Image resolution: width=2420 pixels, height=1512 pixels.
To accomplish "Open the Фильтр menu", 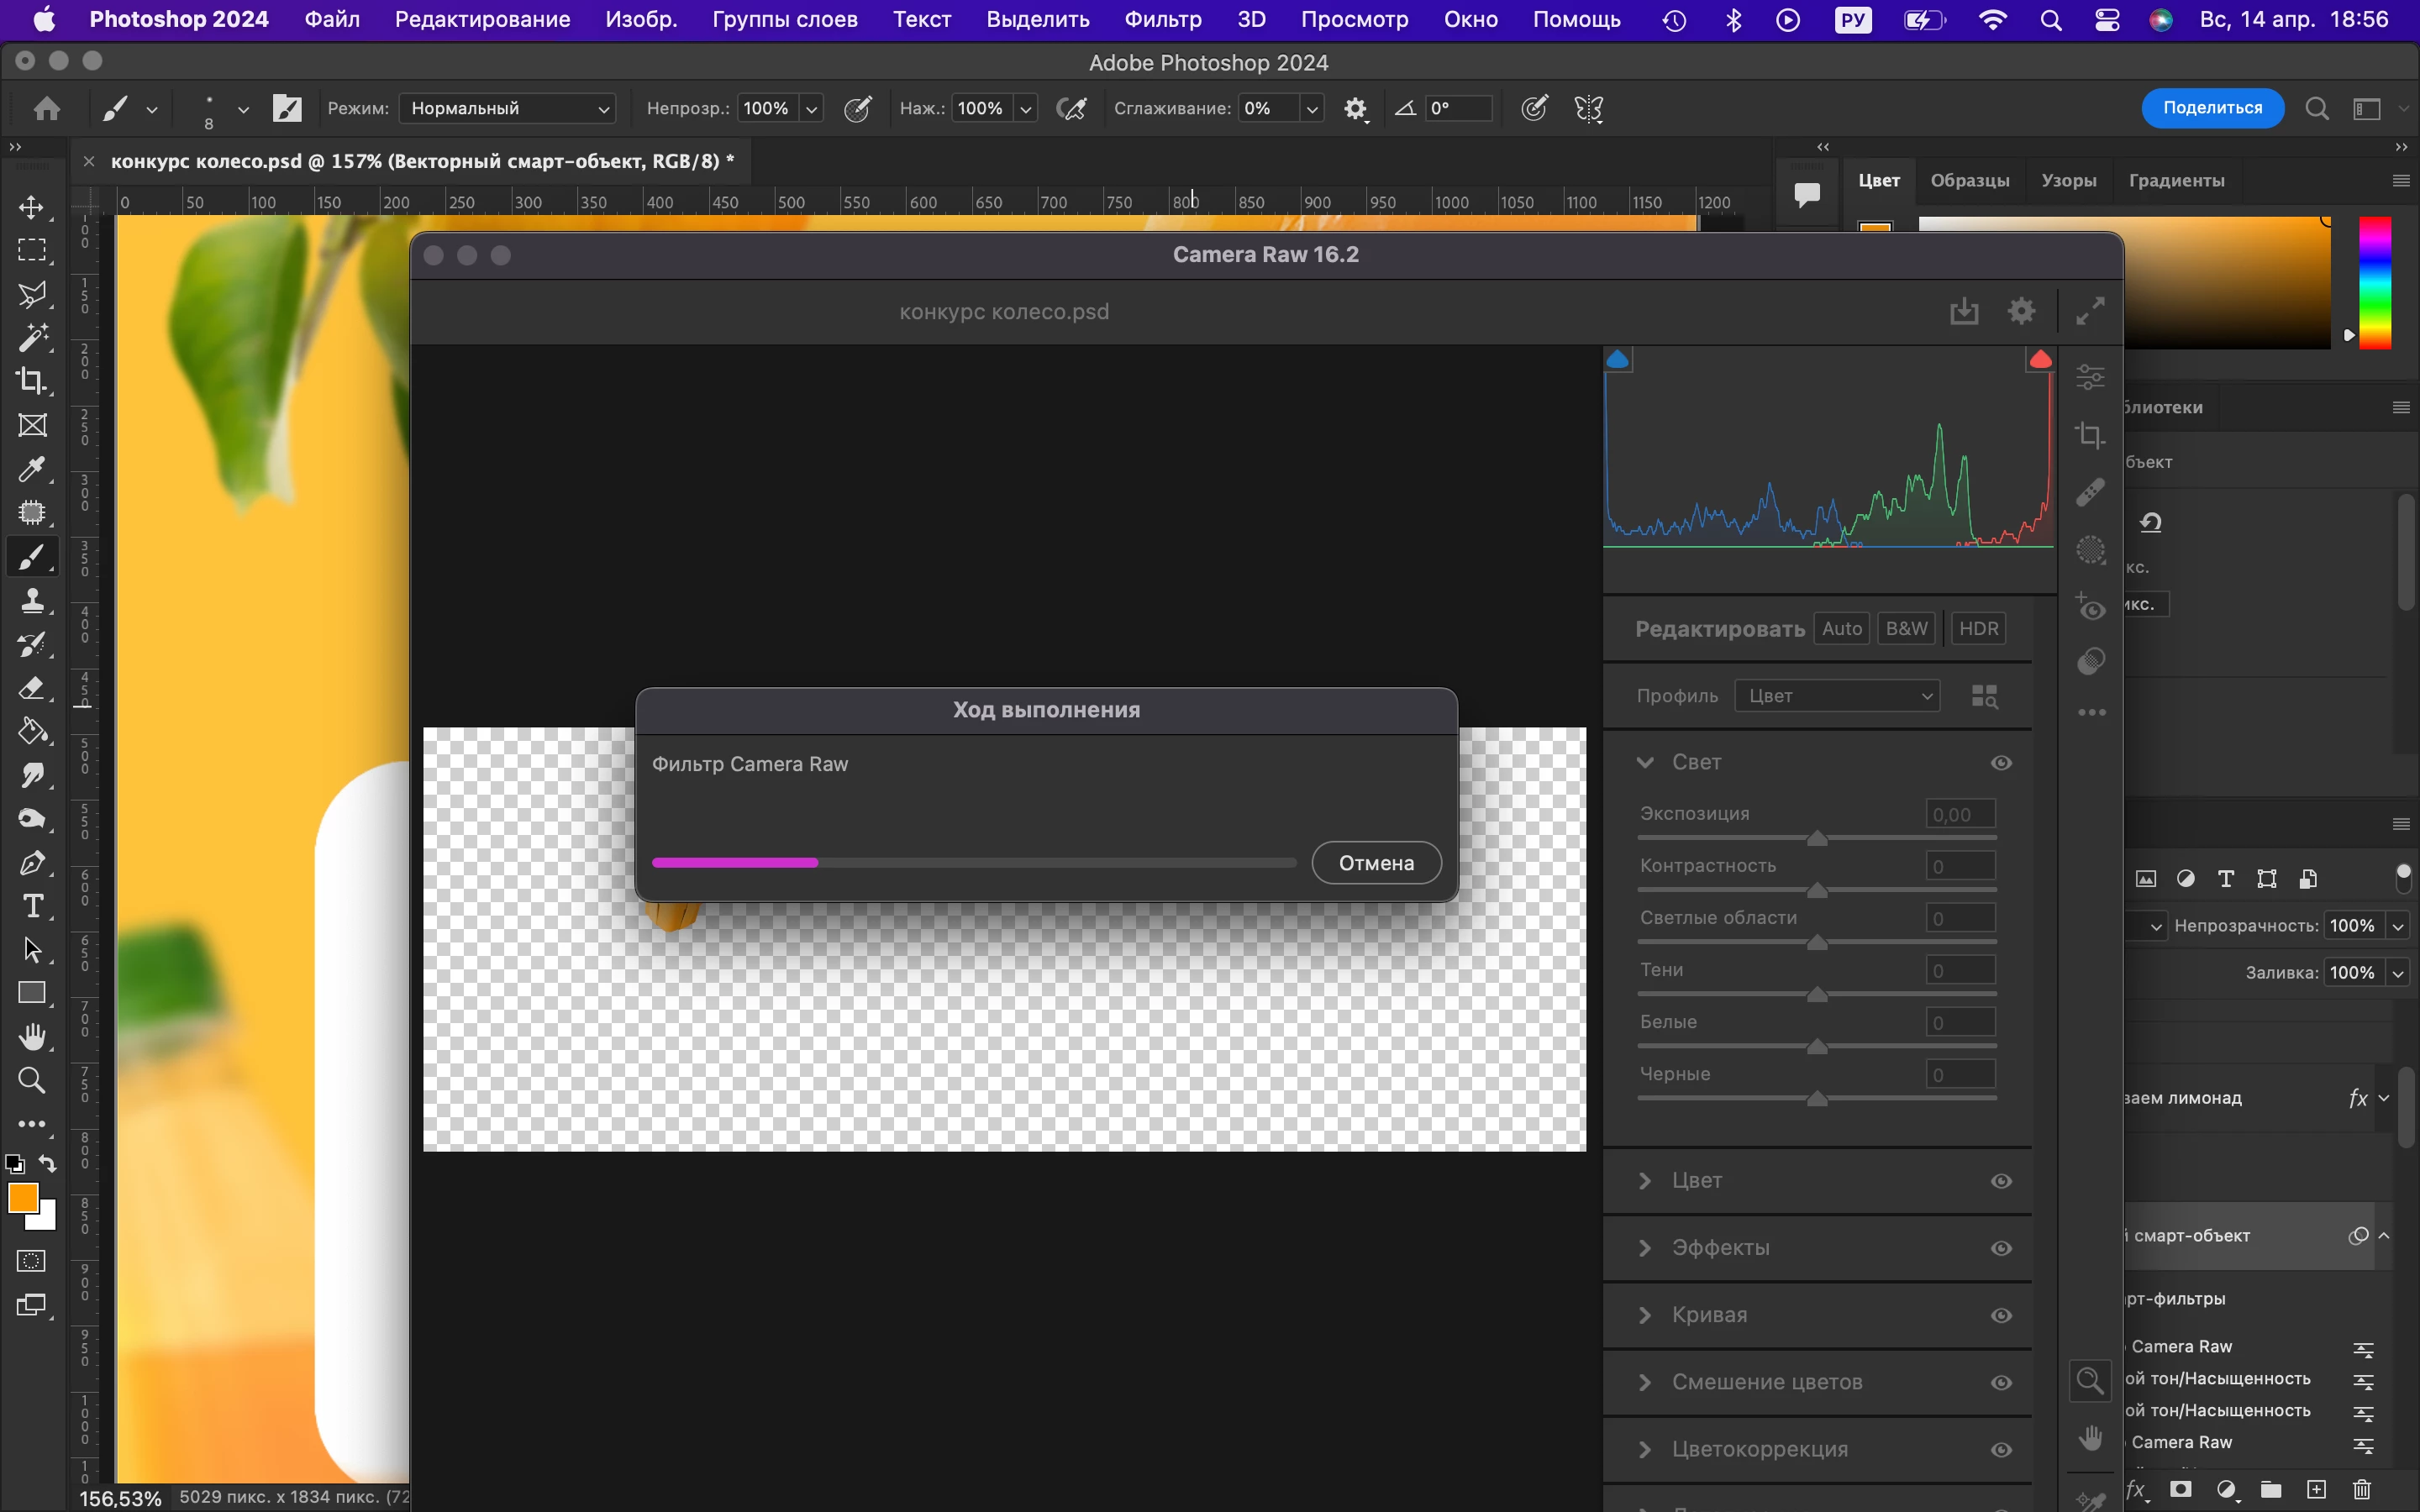I will point(1162,19).
